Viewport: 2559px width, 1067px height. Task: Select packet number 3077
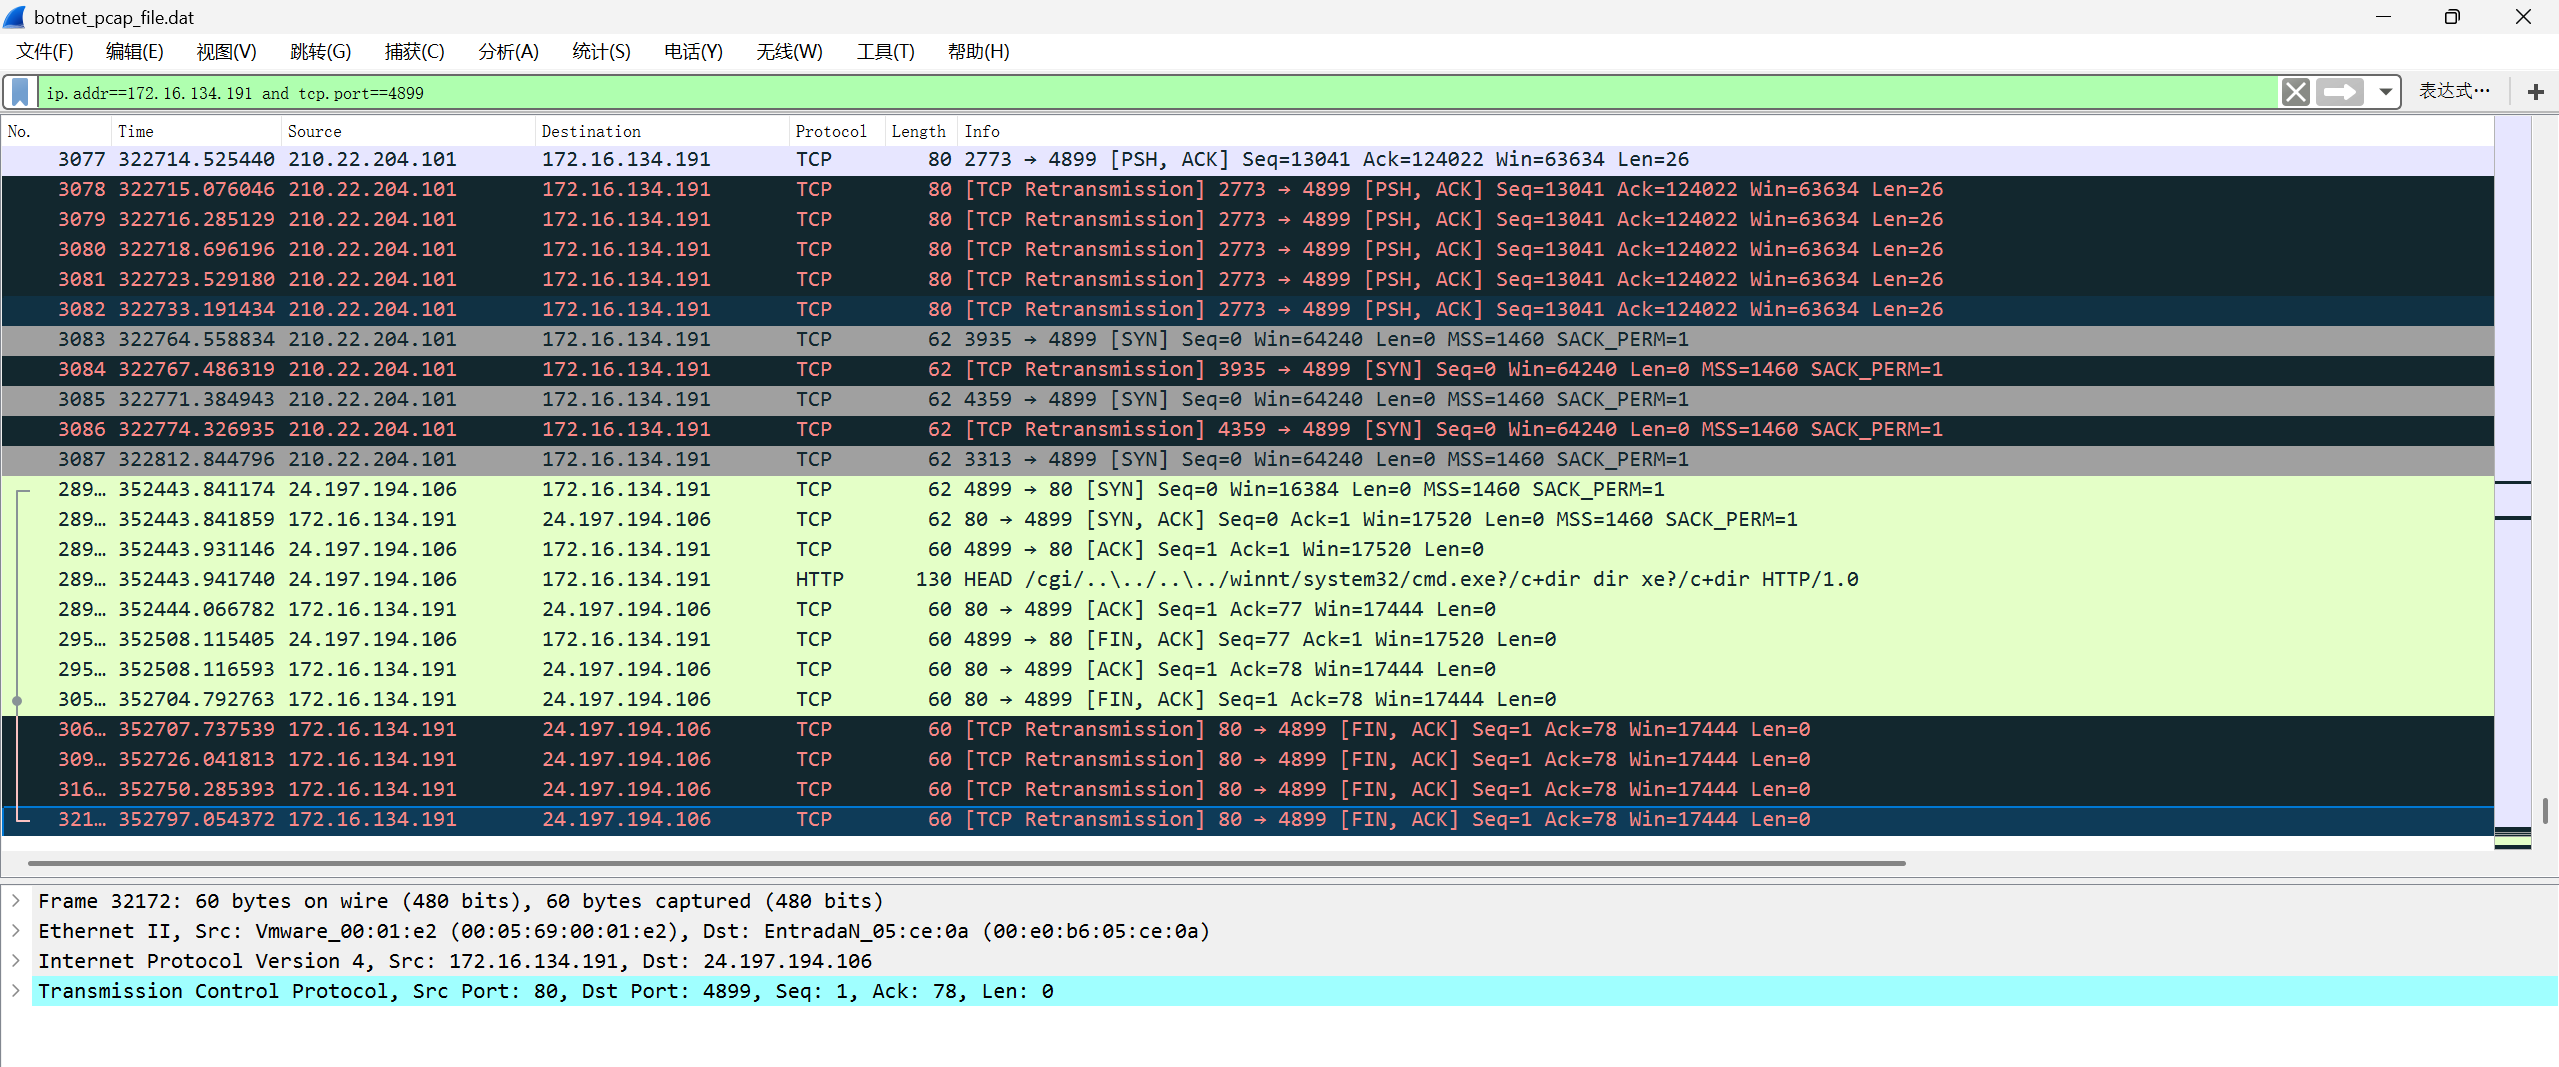coord(1247,160)
